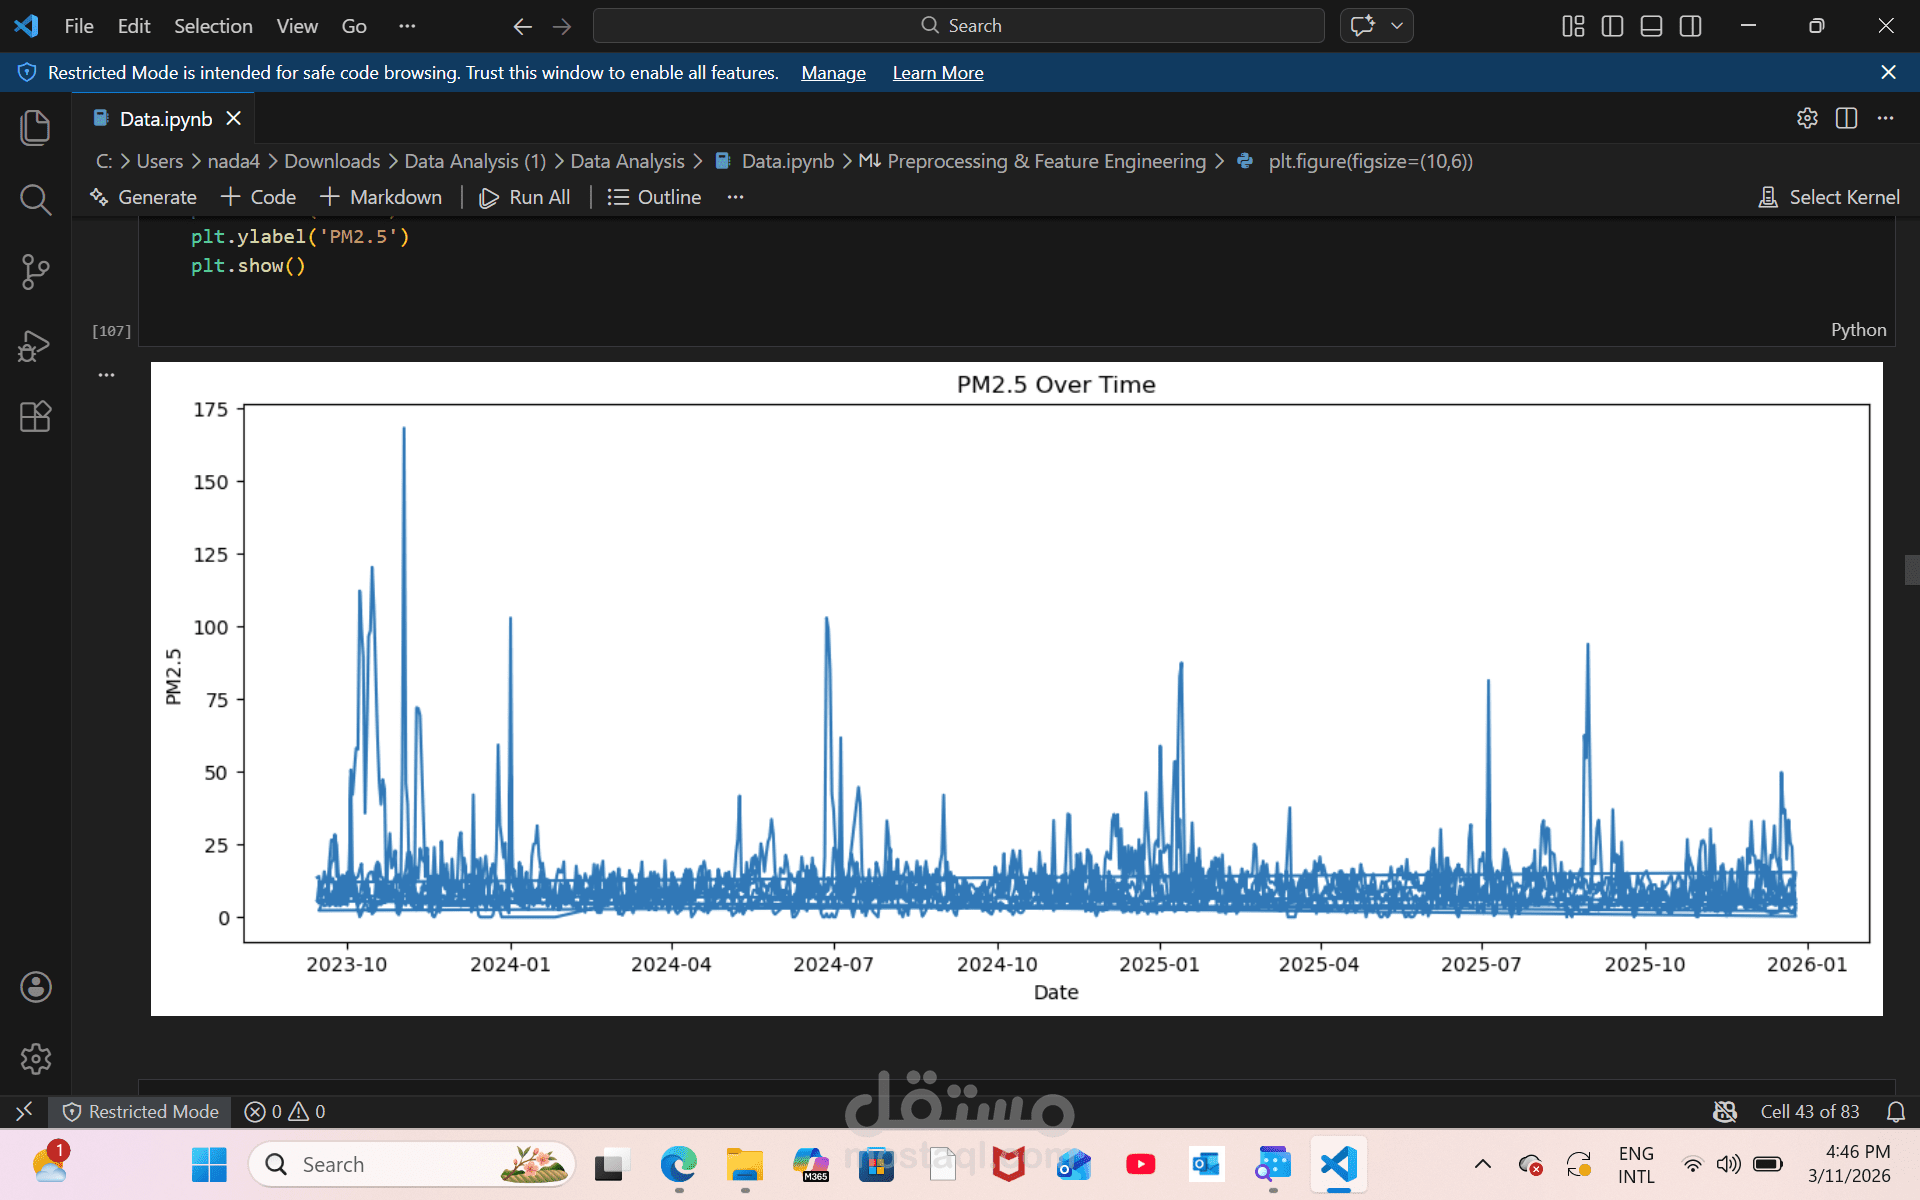This screenshot has width=1920, height=1200.
Task: Click the top Search command box
Action: (x=958, y=26)
